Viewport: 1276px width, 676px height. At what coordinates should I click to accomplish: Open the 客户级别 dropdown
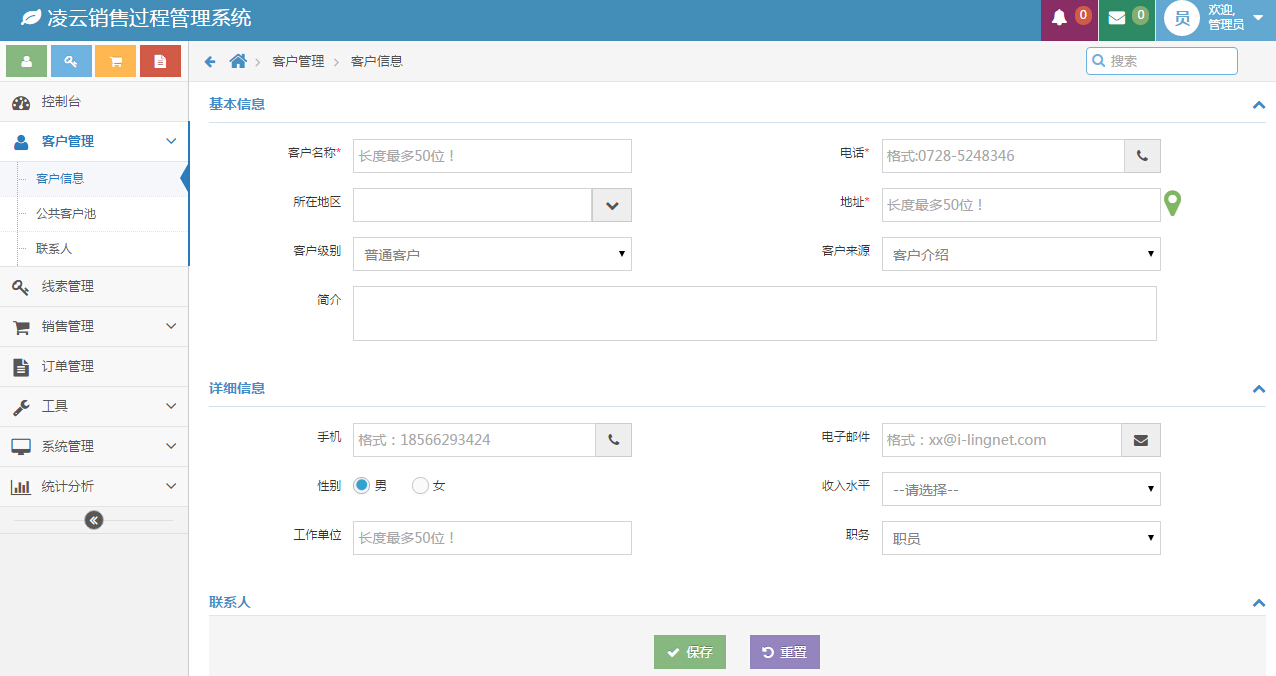coord(492,254)
